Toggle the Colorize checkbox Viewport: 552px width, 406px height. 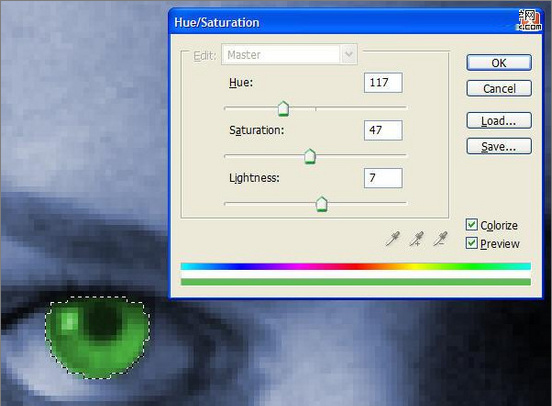point(471,225)
